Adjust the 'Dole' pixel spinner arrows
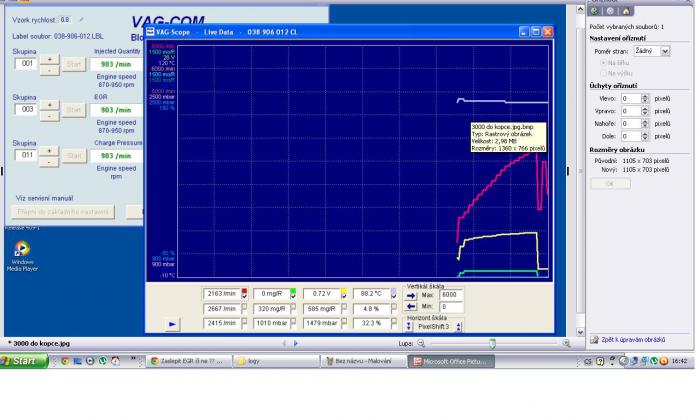The height and width of the screenshot is (420, 700). tap(645, 135)
